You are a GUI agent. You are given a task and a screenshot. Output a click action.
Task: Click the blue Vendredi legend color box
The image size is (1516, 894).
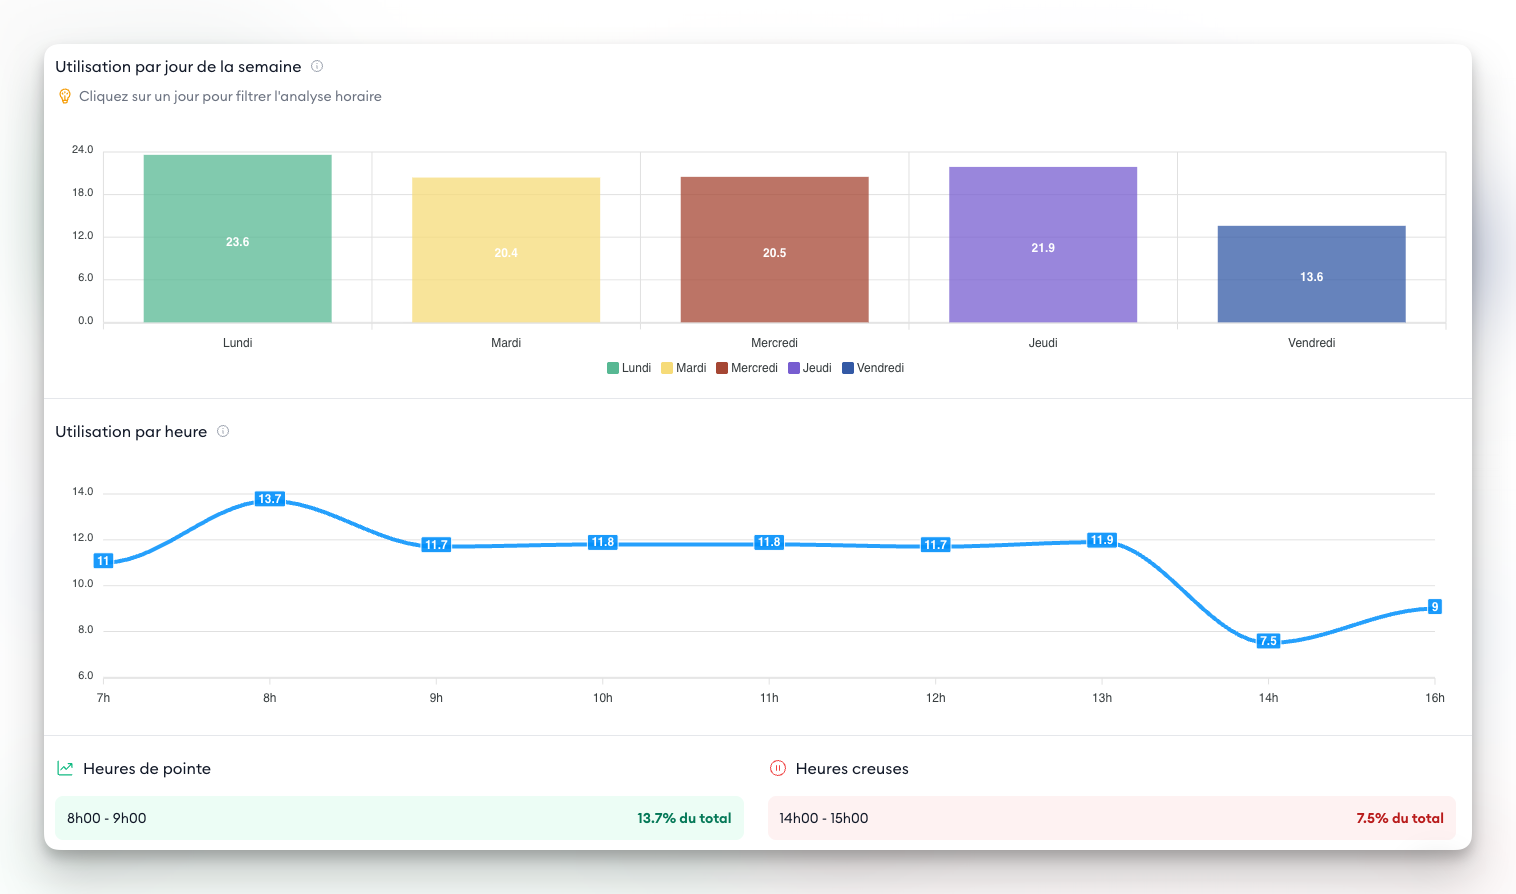tap(848, 368)
